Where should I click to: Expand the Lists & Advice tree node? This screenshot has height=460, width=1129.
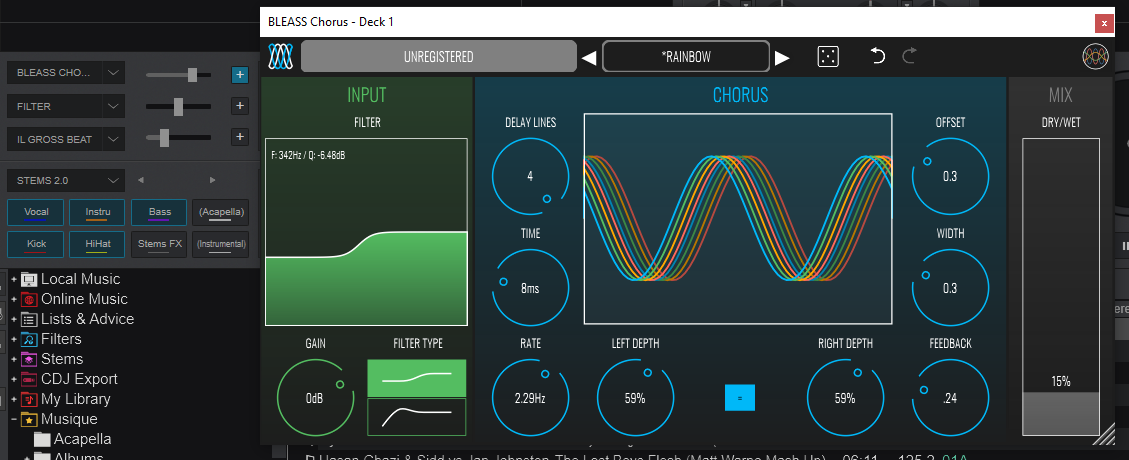14,320
